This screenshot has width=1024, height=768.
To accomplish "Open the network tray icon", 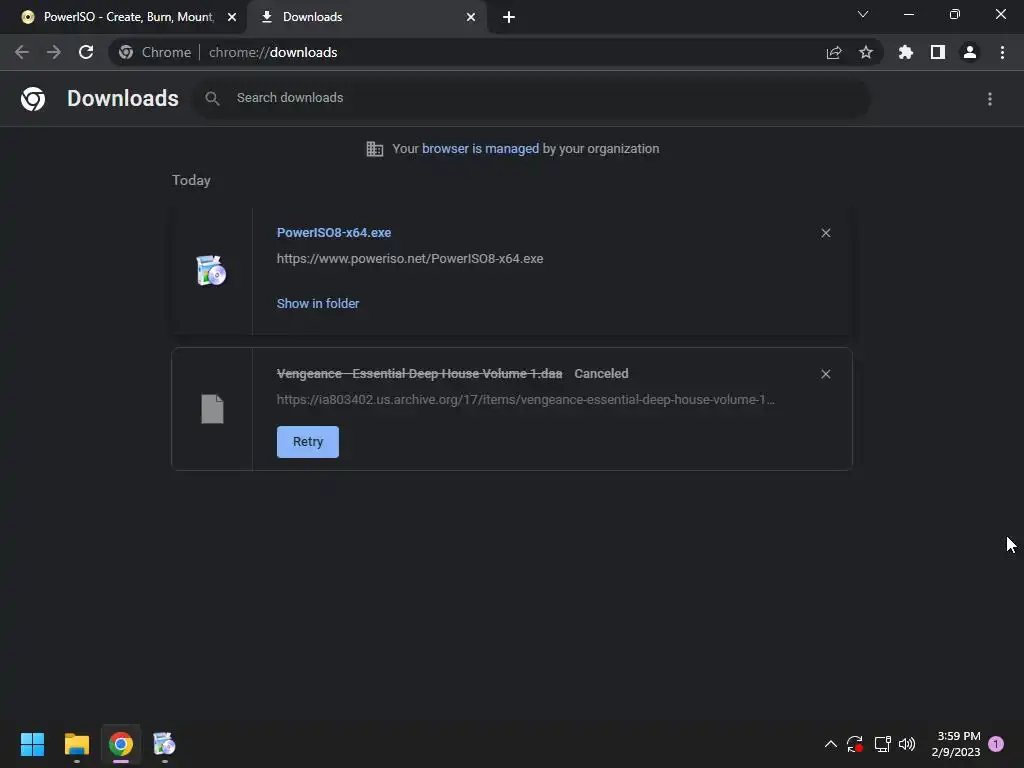I will 882,744.
